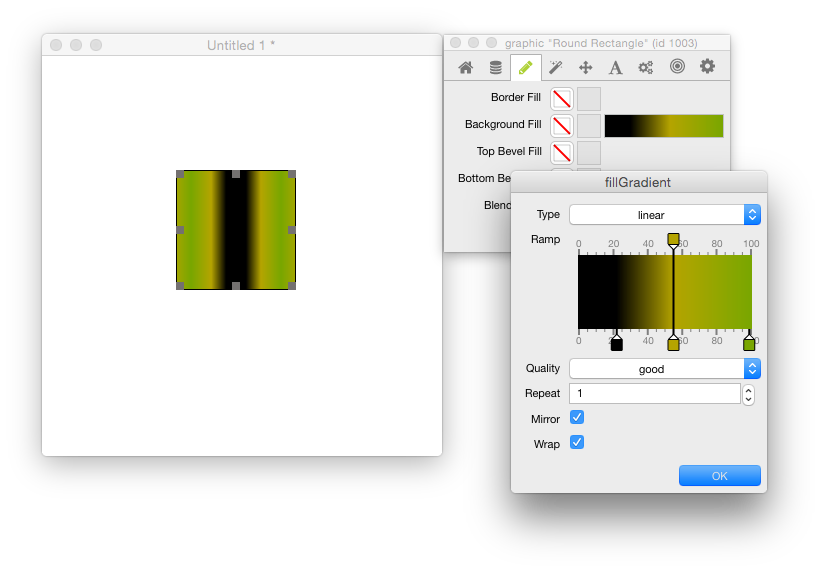The height and width of the screenshot is (573, 823).
Task: Select the gradient rectangle on the canvas
Action: point(236,230)
